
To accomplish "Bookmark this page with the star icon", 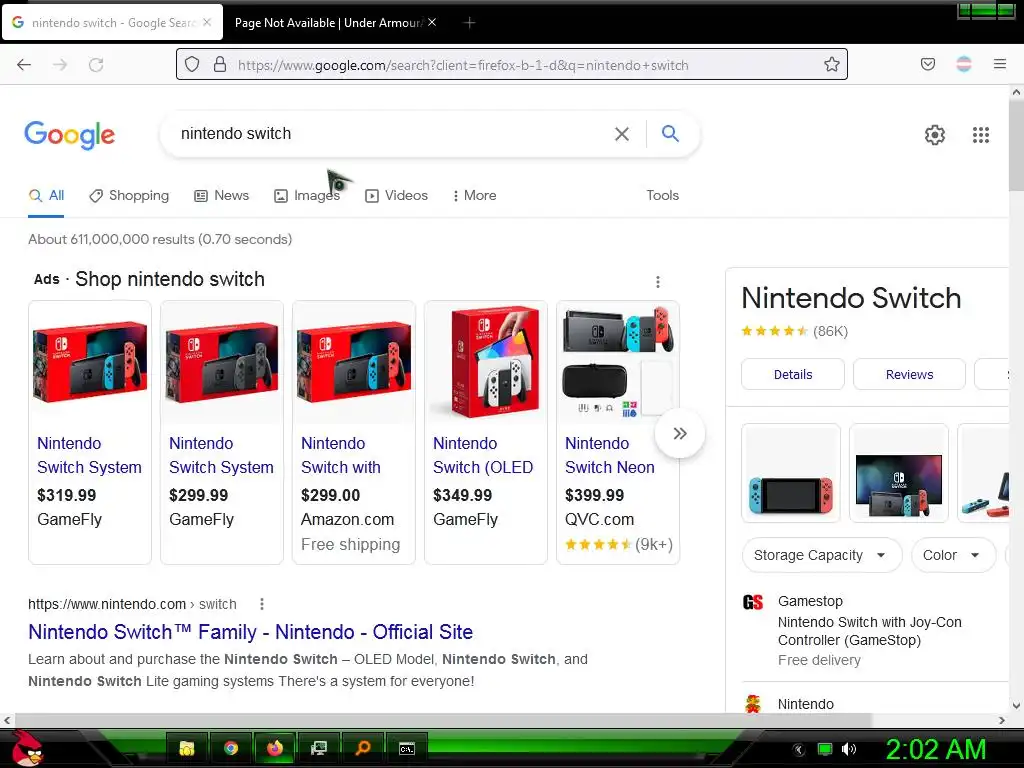I will tap(831, 64).
